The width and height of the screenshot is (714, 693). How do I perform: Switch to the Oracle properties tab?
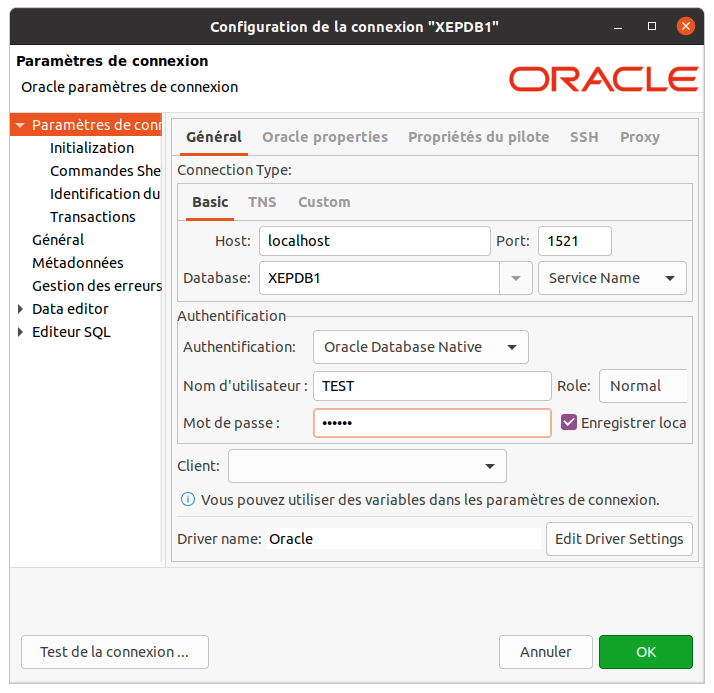coord(324,137)
